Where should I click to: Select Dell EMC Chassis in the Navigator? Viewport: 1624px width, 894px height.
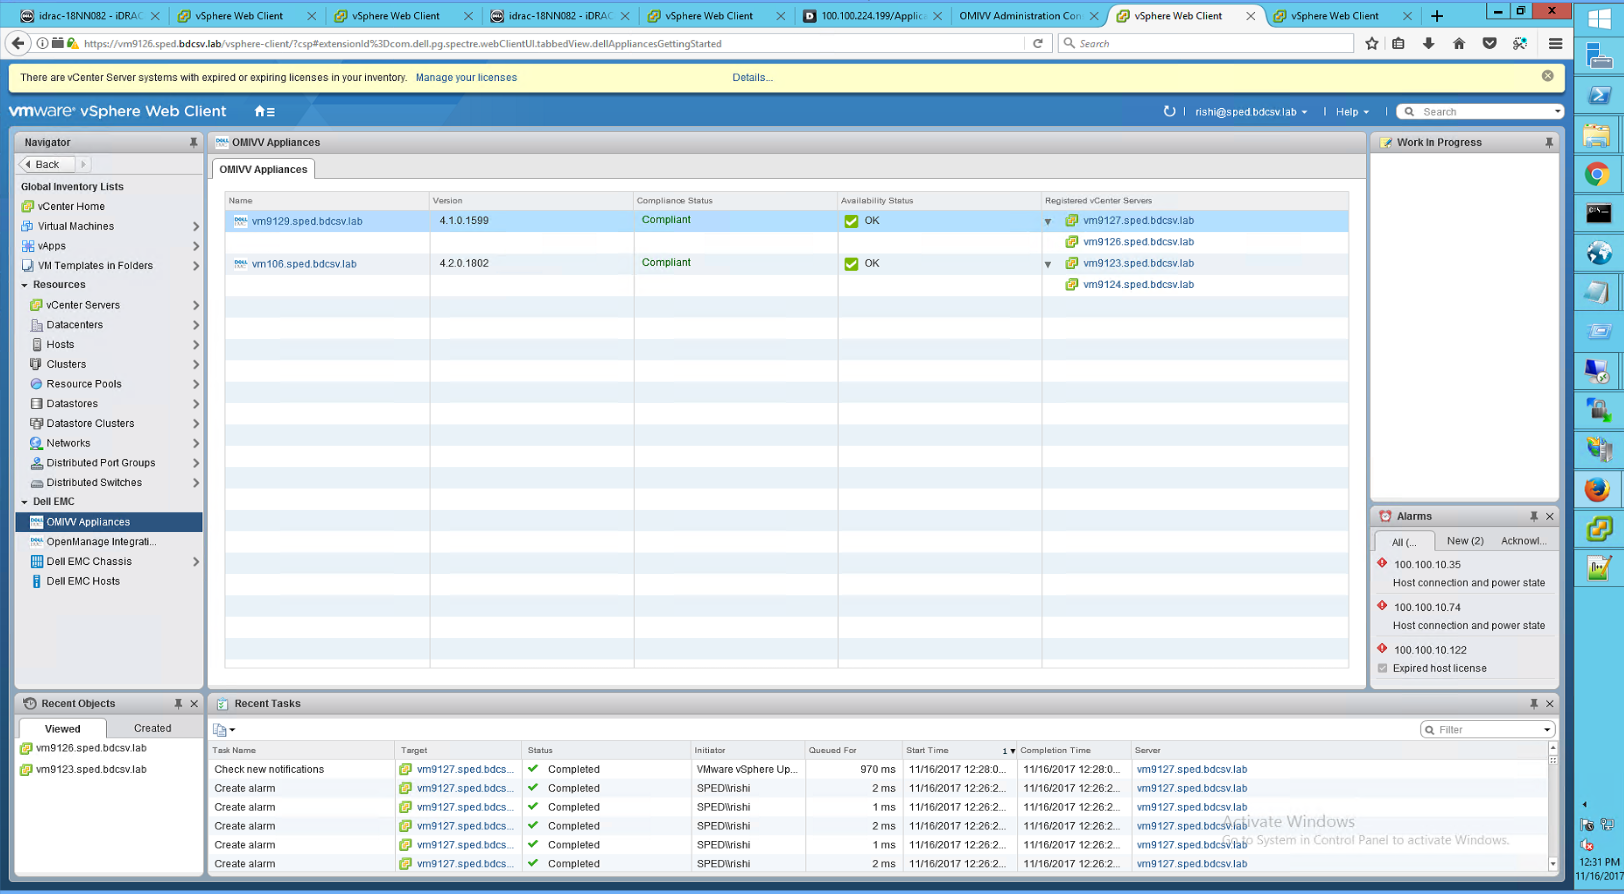89,562
